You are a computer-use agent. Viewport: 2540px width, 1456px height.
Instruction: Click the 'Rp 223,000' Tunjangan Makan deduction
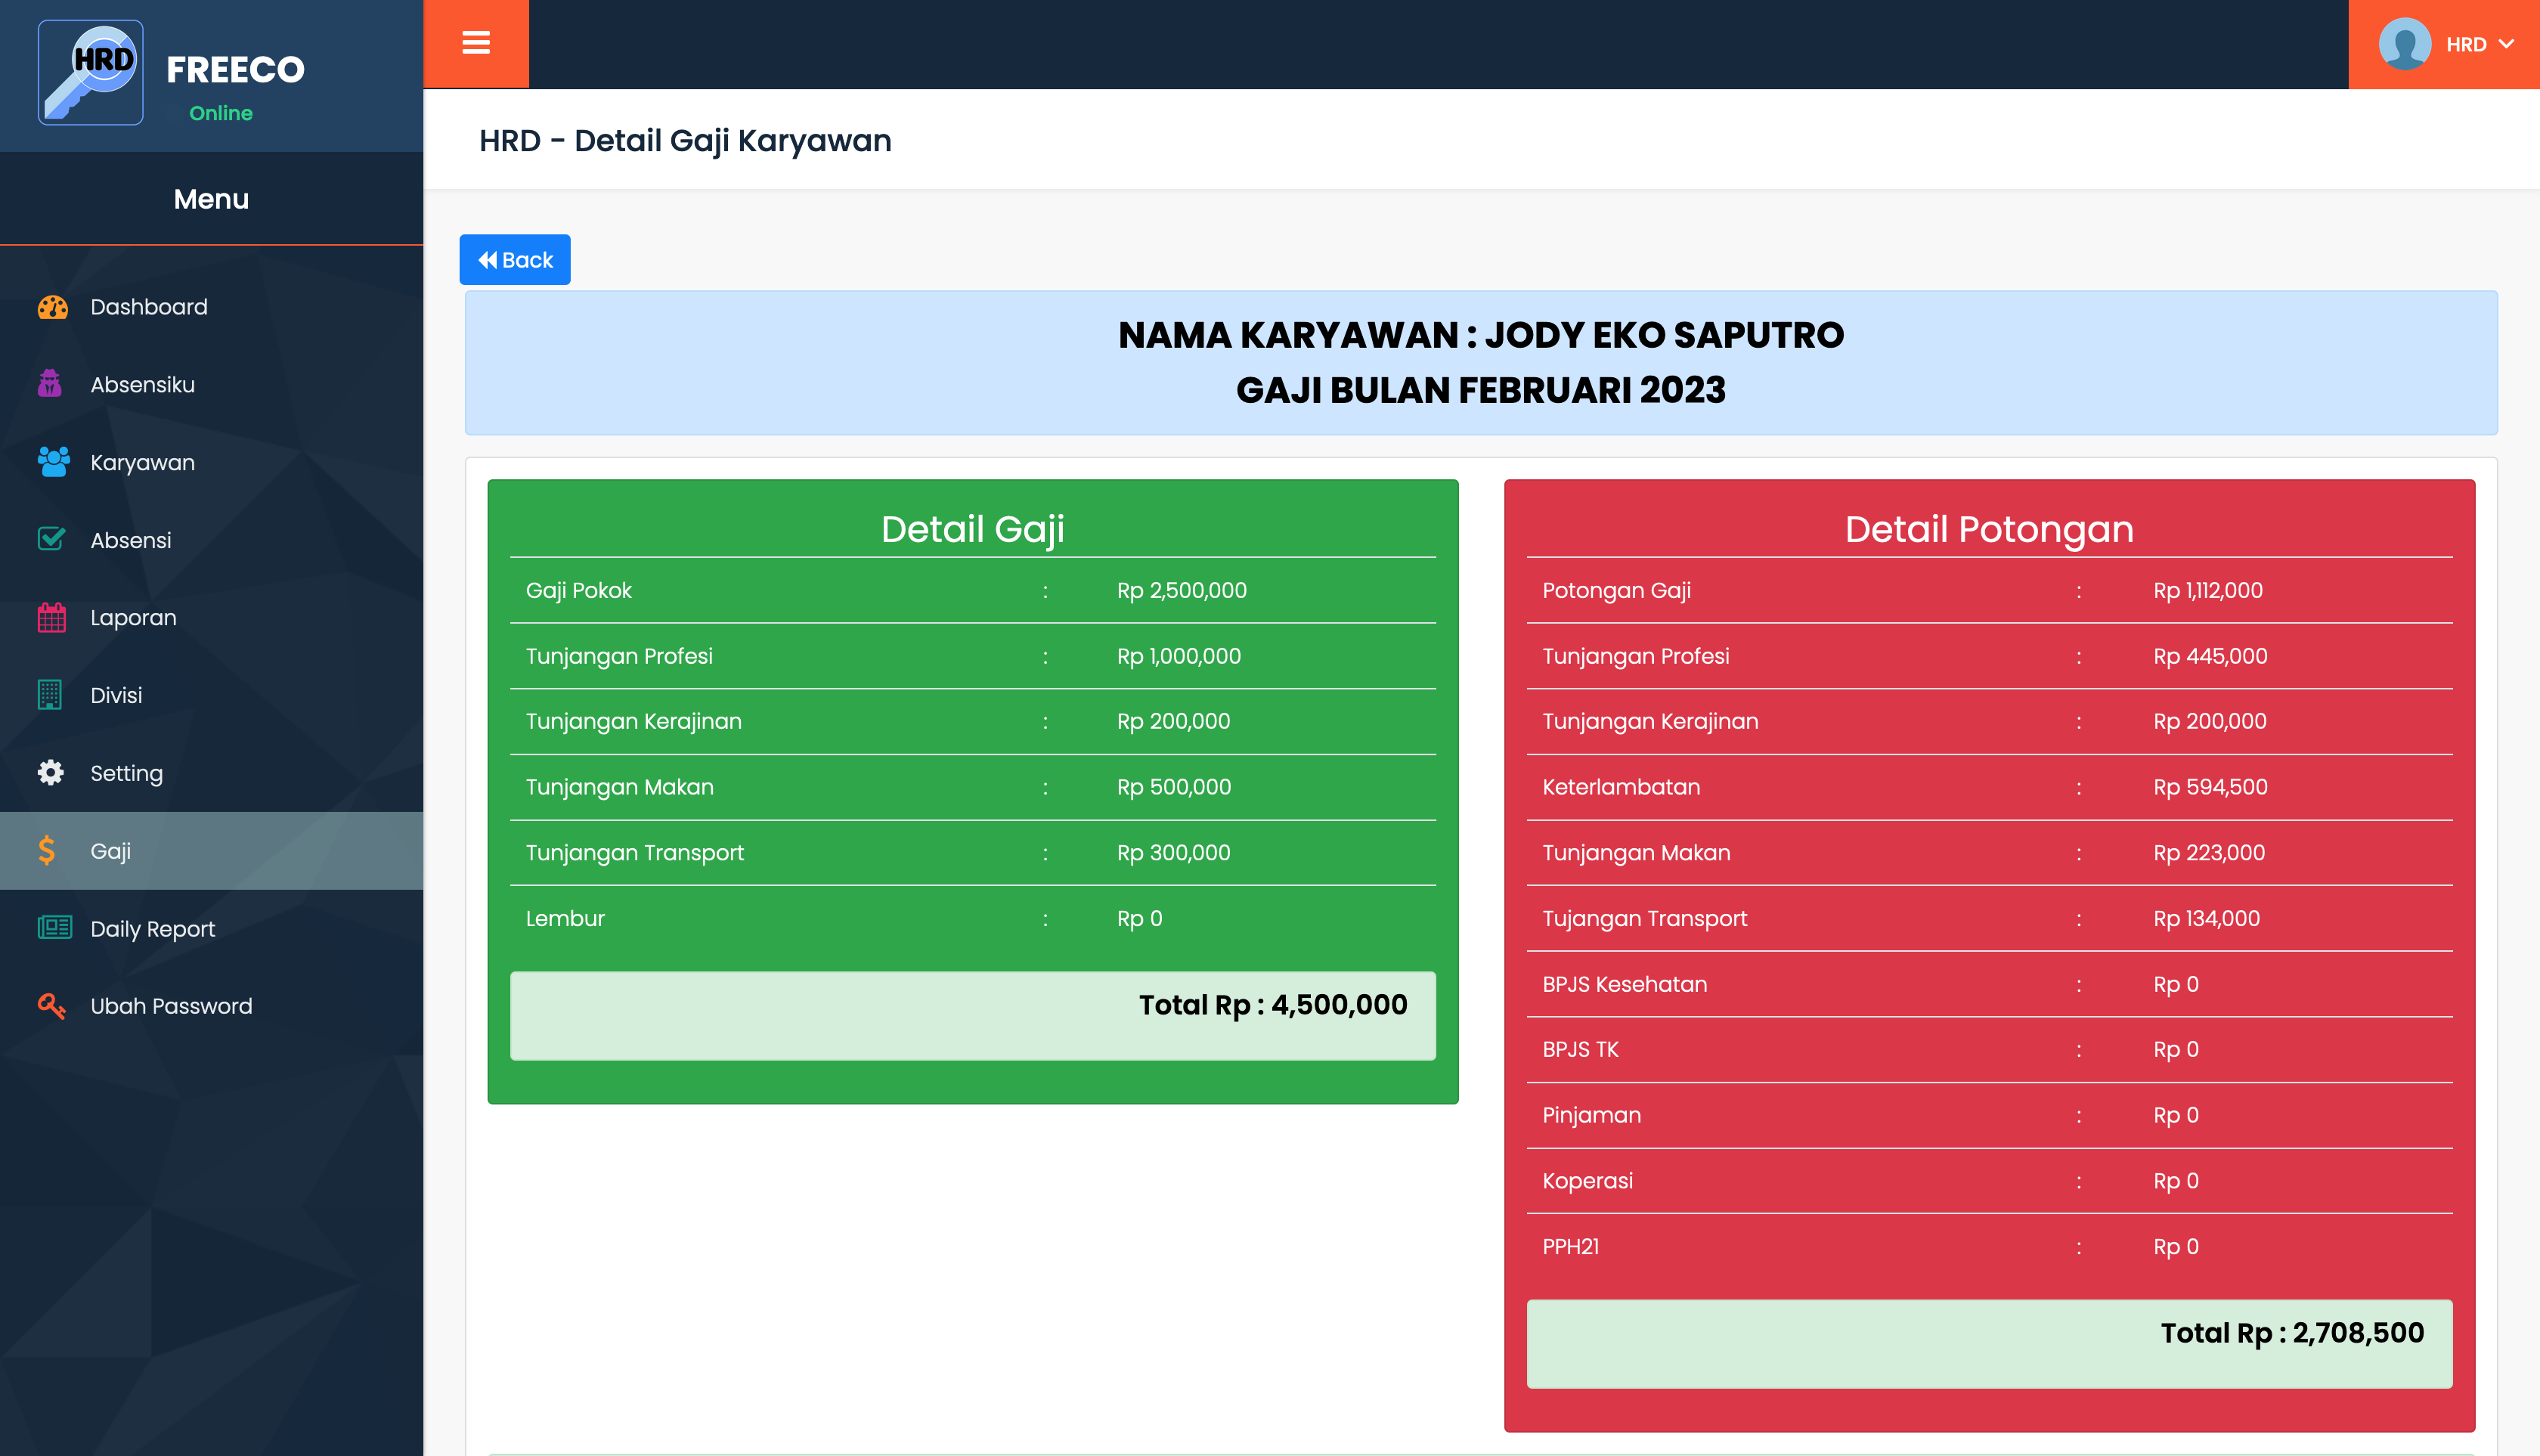[2209, 852]
